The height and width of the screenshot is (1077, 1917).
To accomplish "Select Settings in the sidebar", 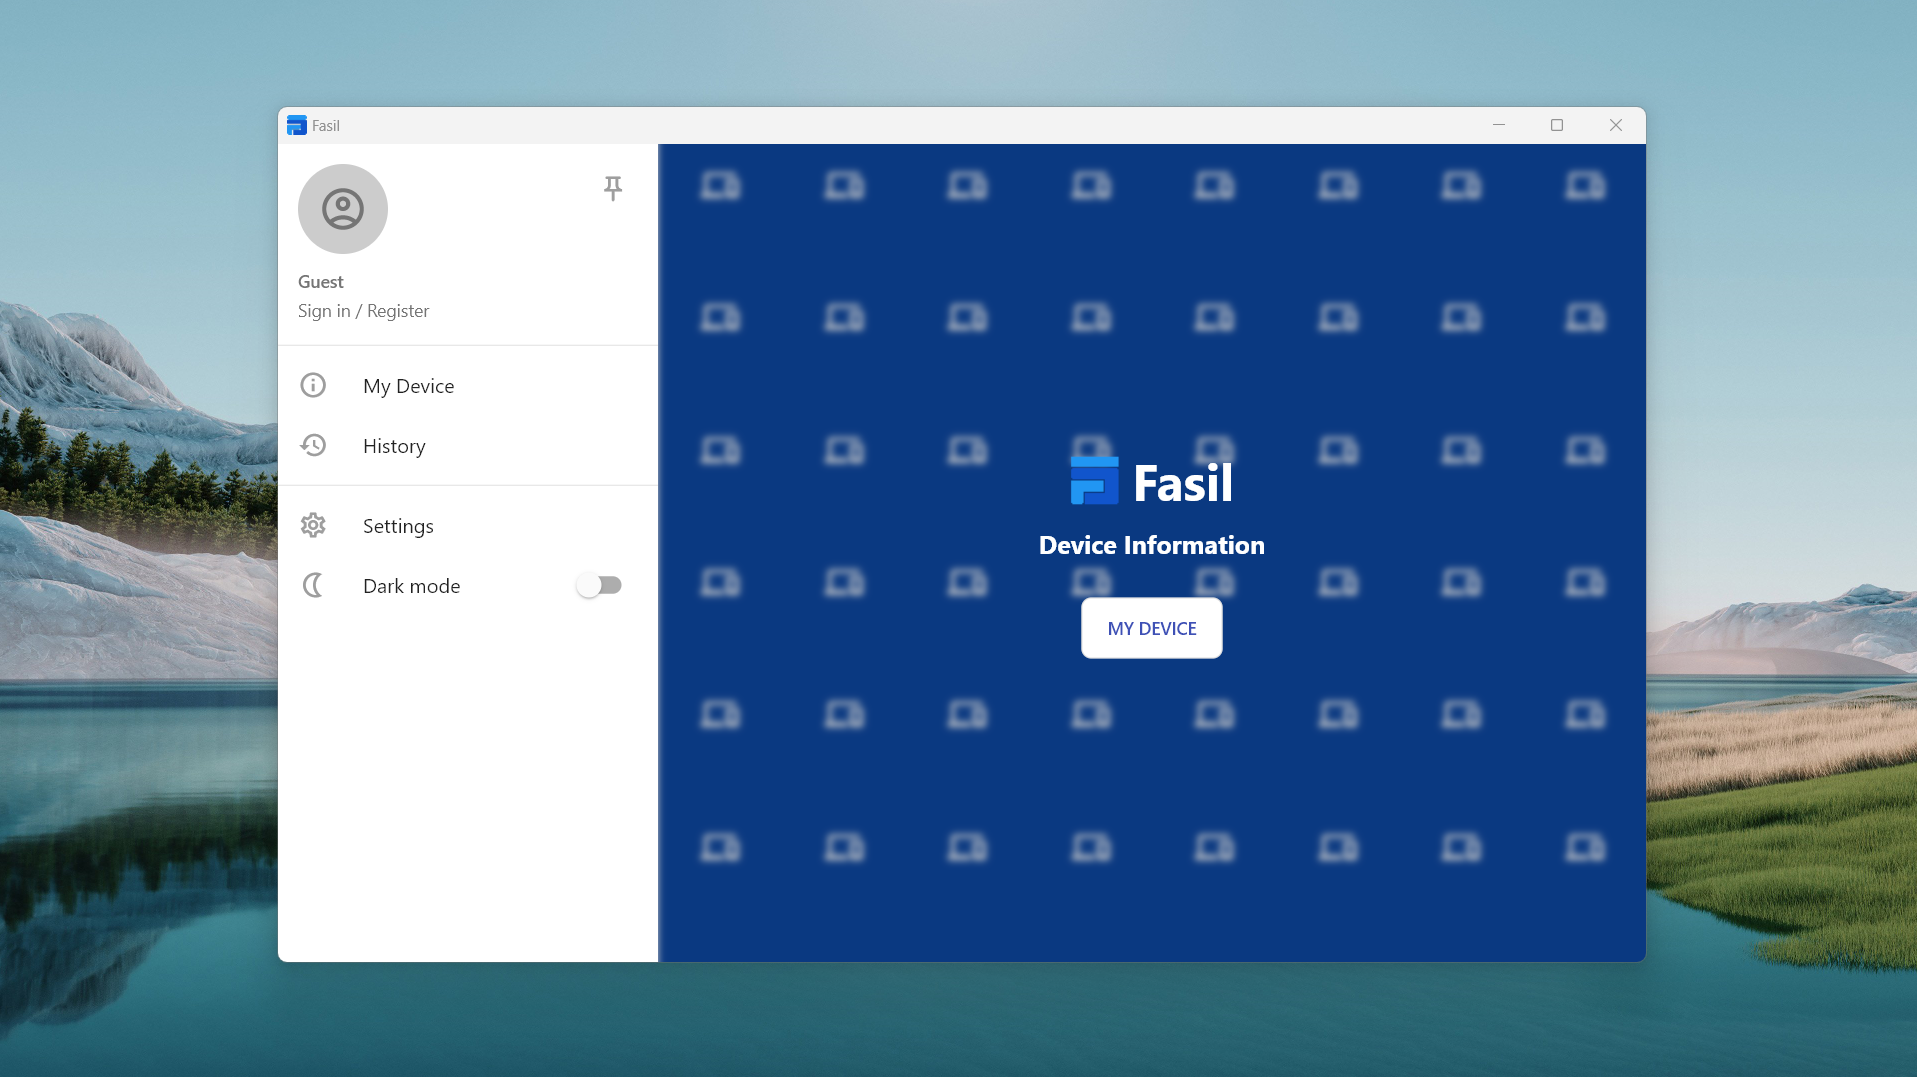I will point(397,525).
